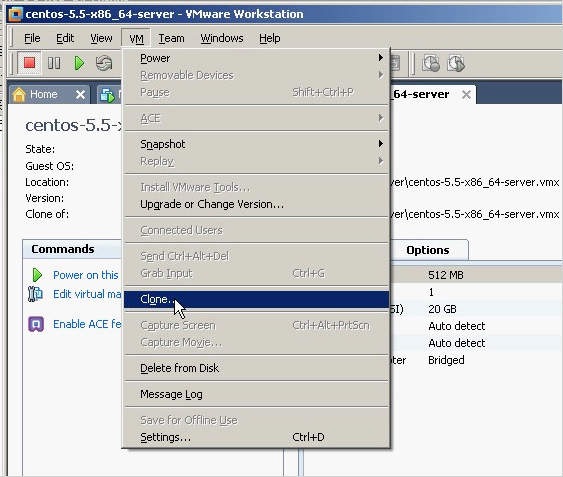563x477 pixels.
Task: Open the File menu
Action: coord(32,38)
